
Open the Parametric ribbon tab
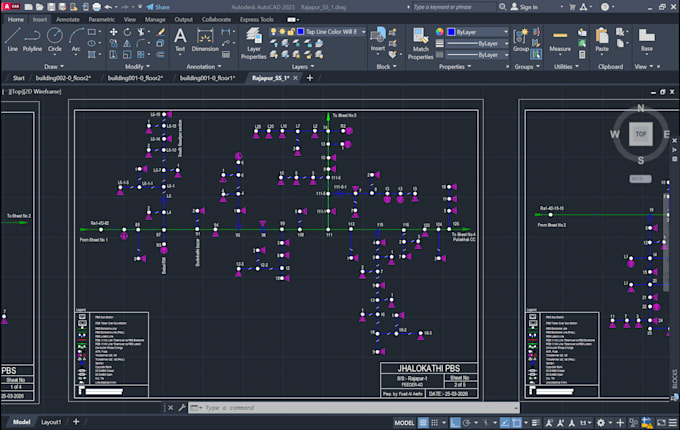(101, 20)
